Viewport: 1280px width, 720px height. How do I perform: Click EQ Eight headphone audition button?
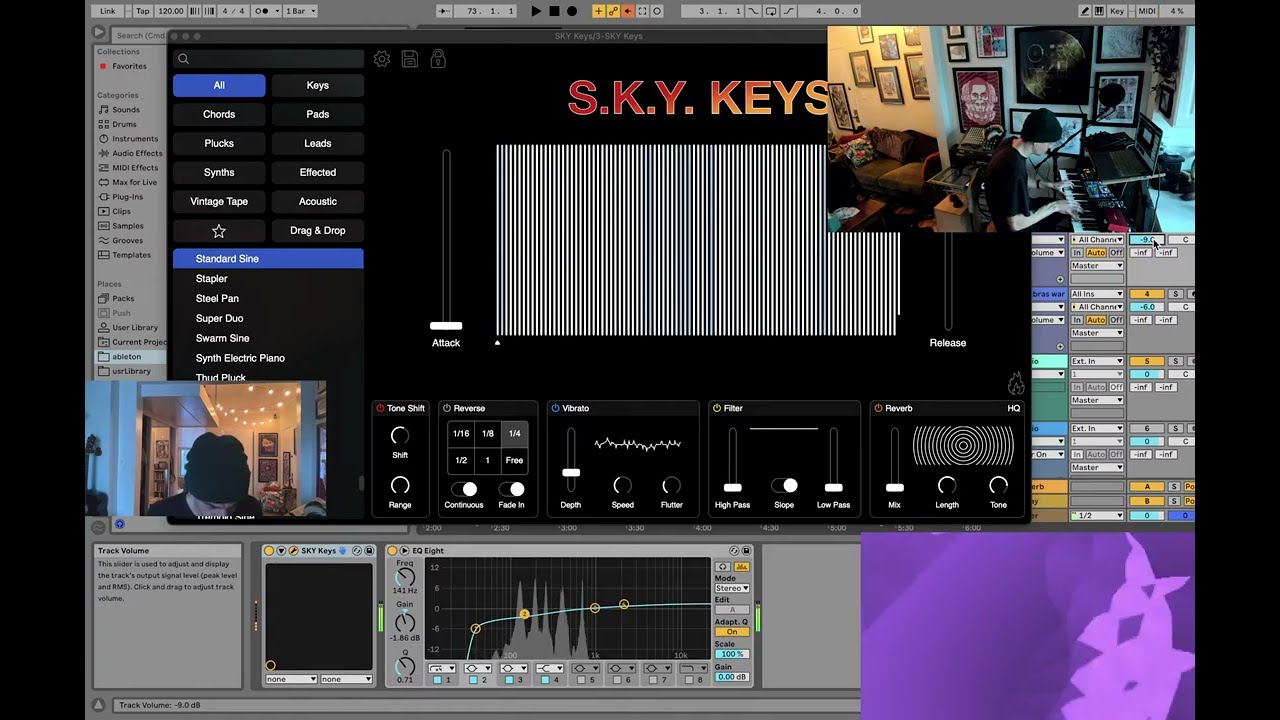(x=723, y=567)
